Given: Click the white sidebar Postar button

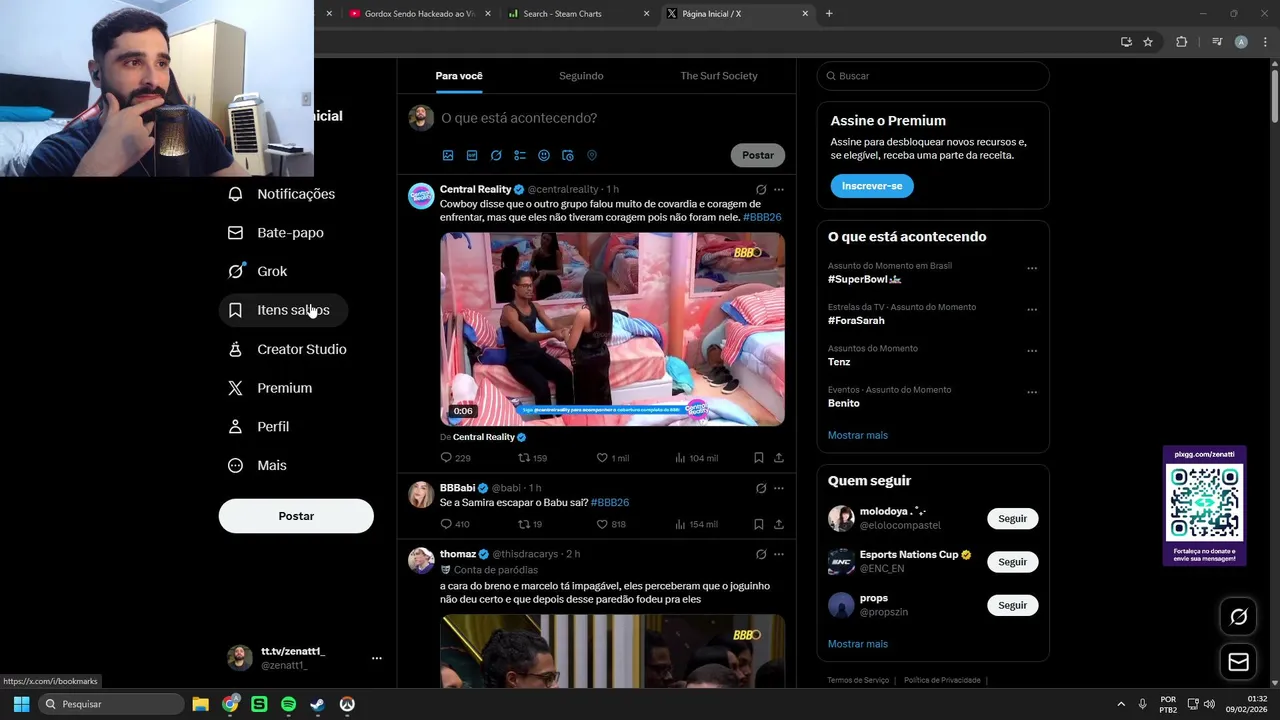Looking at the screenshot, I should 296,516.
